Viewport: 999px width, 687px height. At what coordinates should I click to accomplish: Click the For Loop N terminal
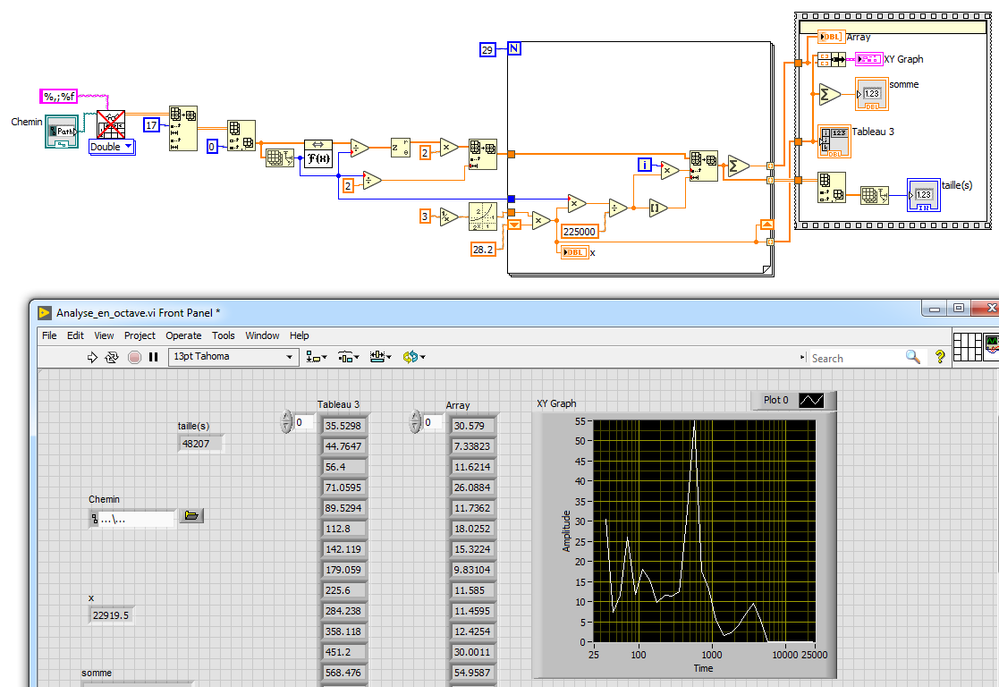tap(514, 48)
